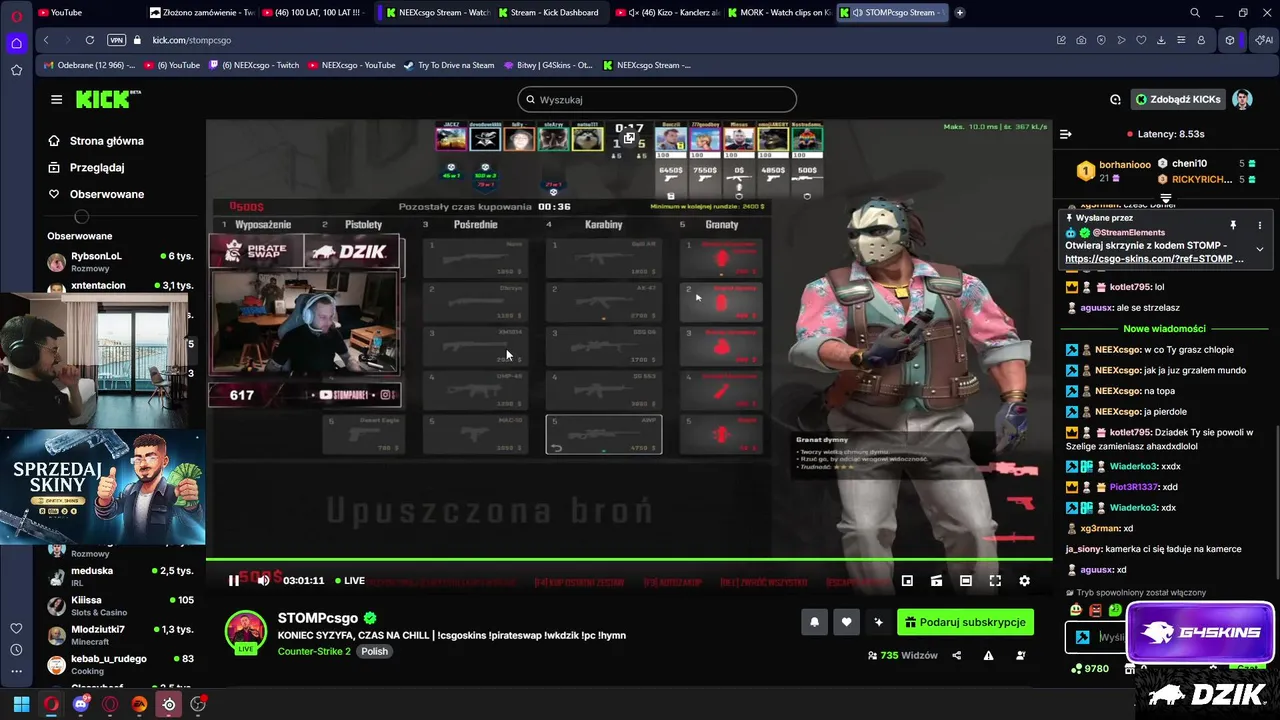The height and width of the screenshot is (720, 1280).
Task: Open Opera sidebar home icon
Action: click(16, 43)
